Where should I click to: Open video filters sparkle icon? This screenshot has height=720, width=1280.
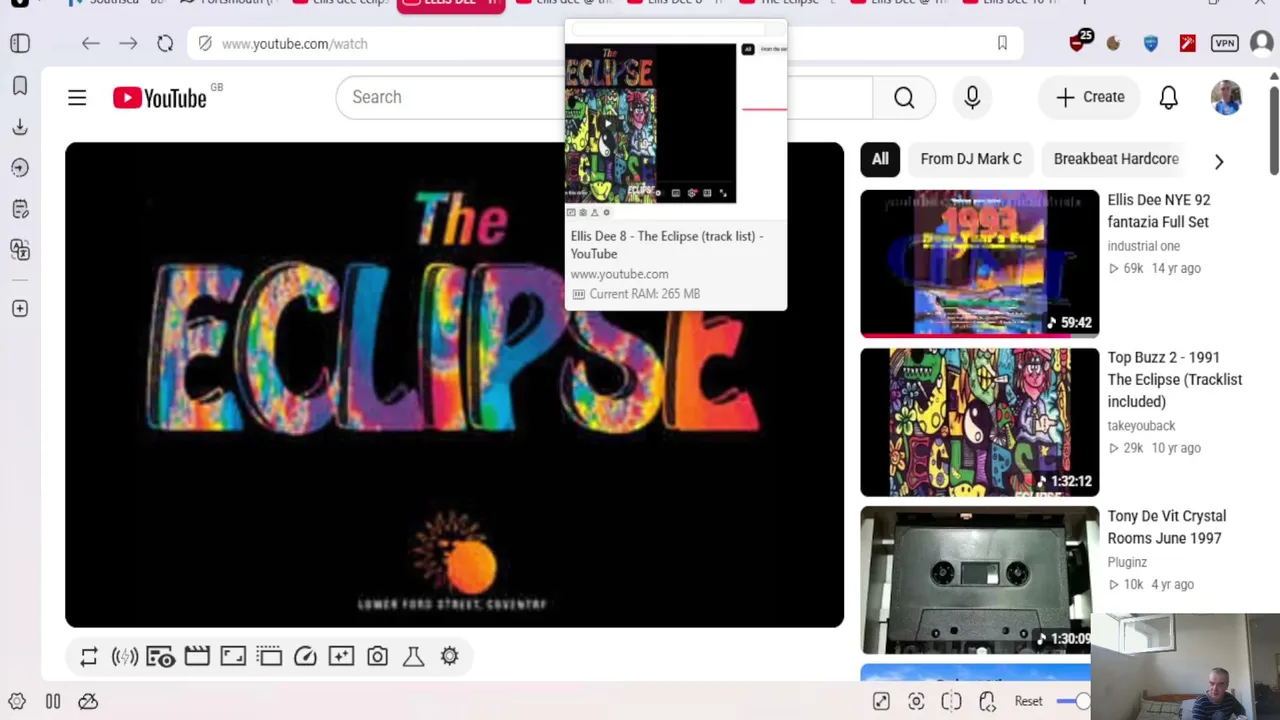[x=341, y=656]
